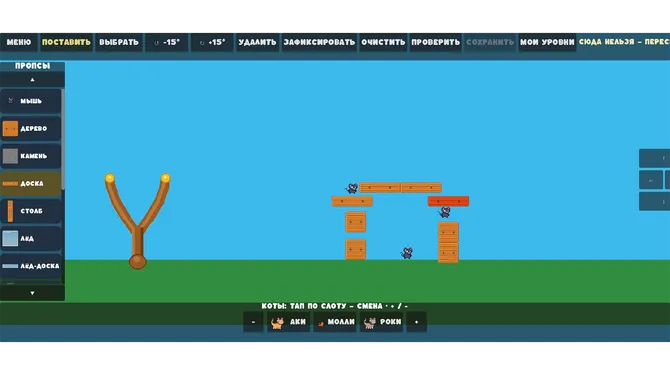Select the red highlighted plank
670x376 pixels.
(448, 201)
